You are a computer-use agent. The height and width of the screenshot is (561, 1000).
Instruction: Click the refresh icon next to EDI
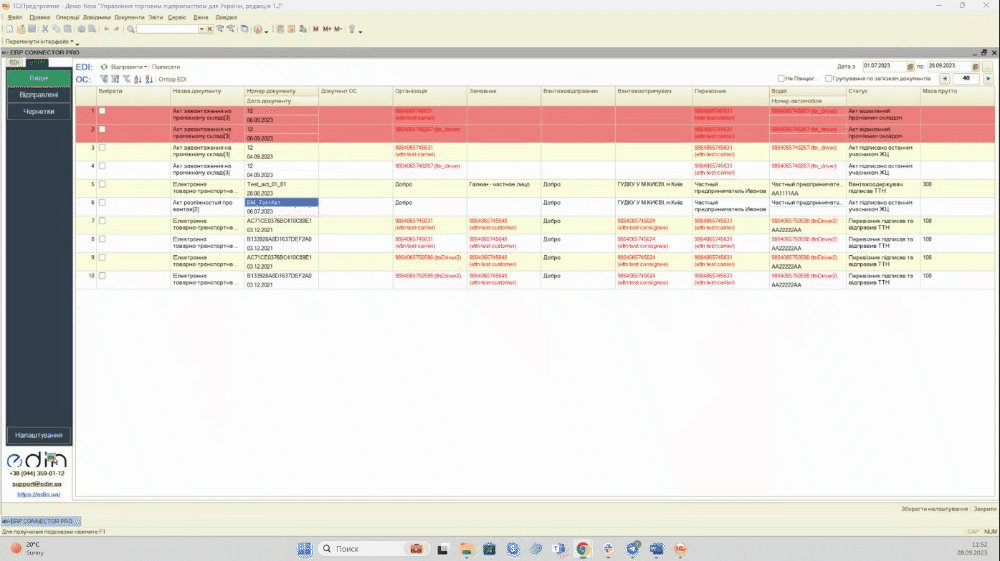coord(104,67)
